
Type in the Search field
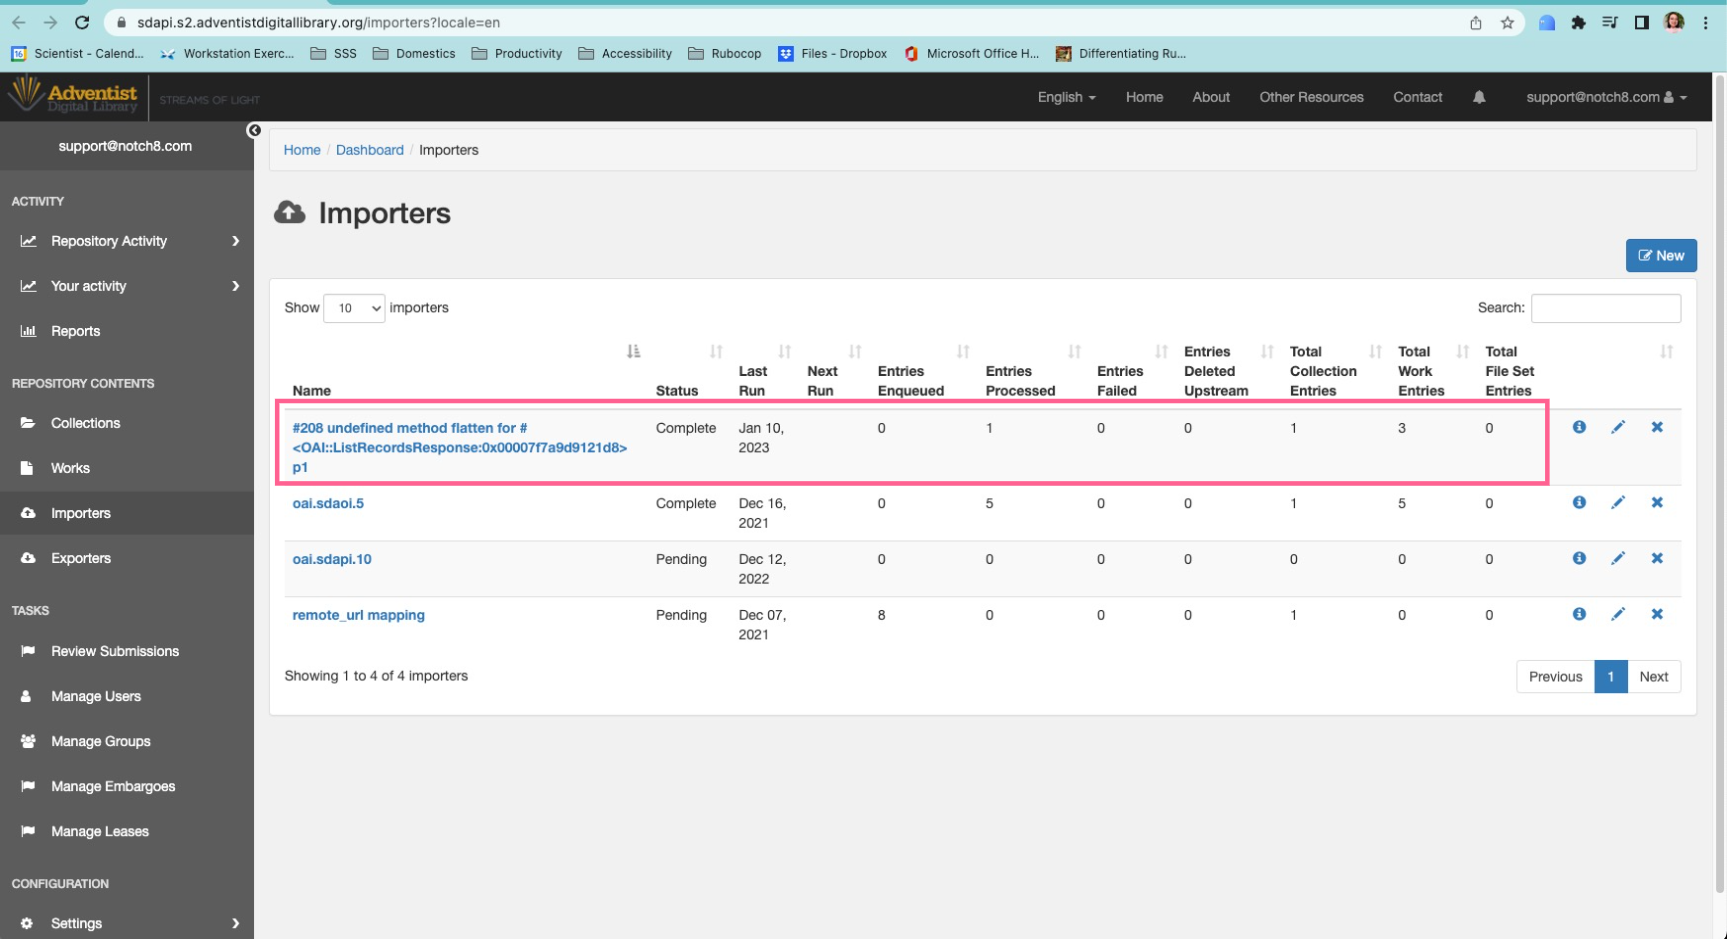1605,308
